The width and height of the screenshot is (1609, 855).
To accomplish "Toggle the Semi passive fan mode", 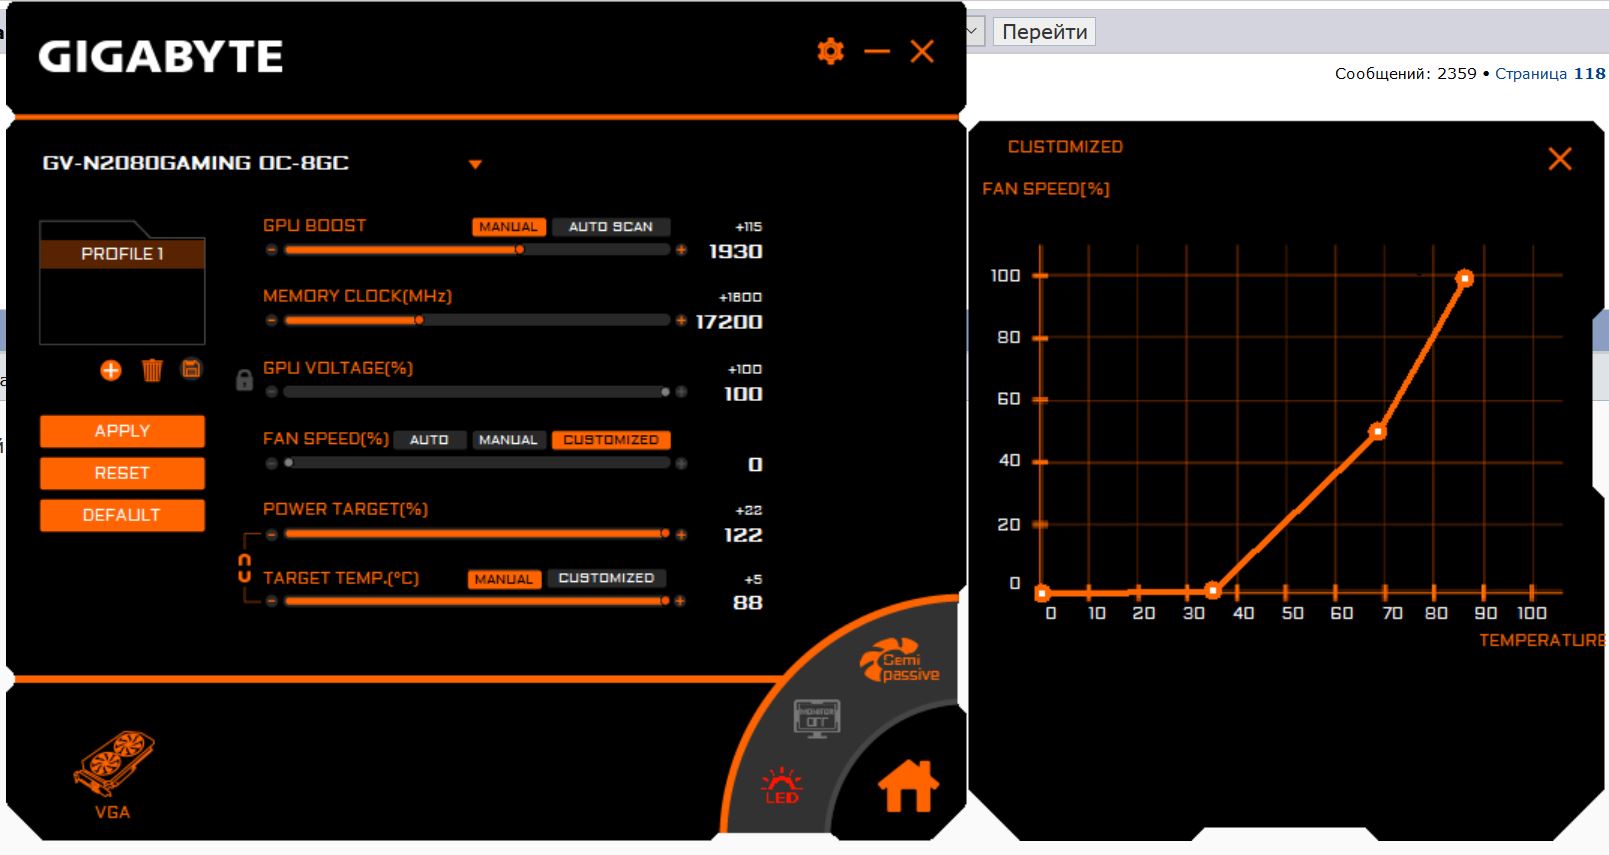I will (x=900, y=660).
